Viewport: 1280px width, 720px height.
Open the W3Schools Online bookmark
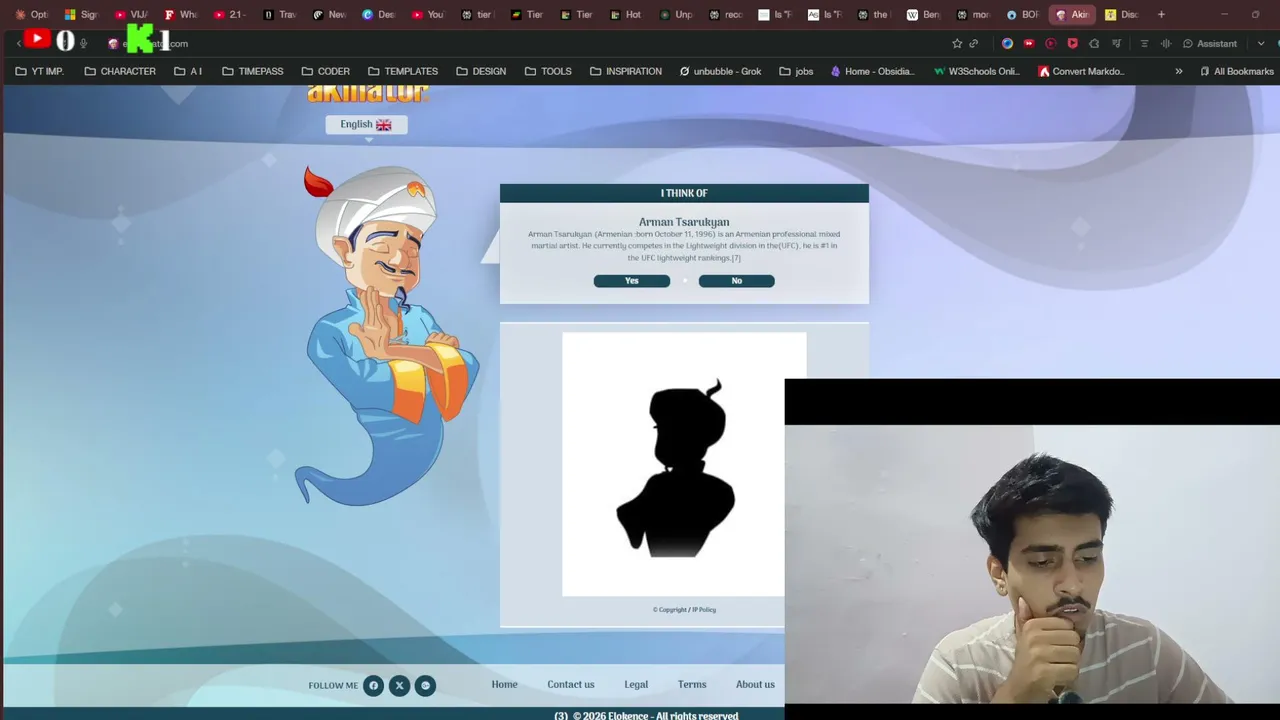(x=976, y=71)
